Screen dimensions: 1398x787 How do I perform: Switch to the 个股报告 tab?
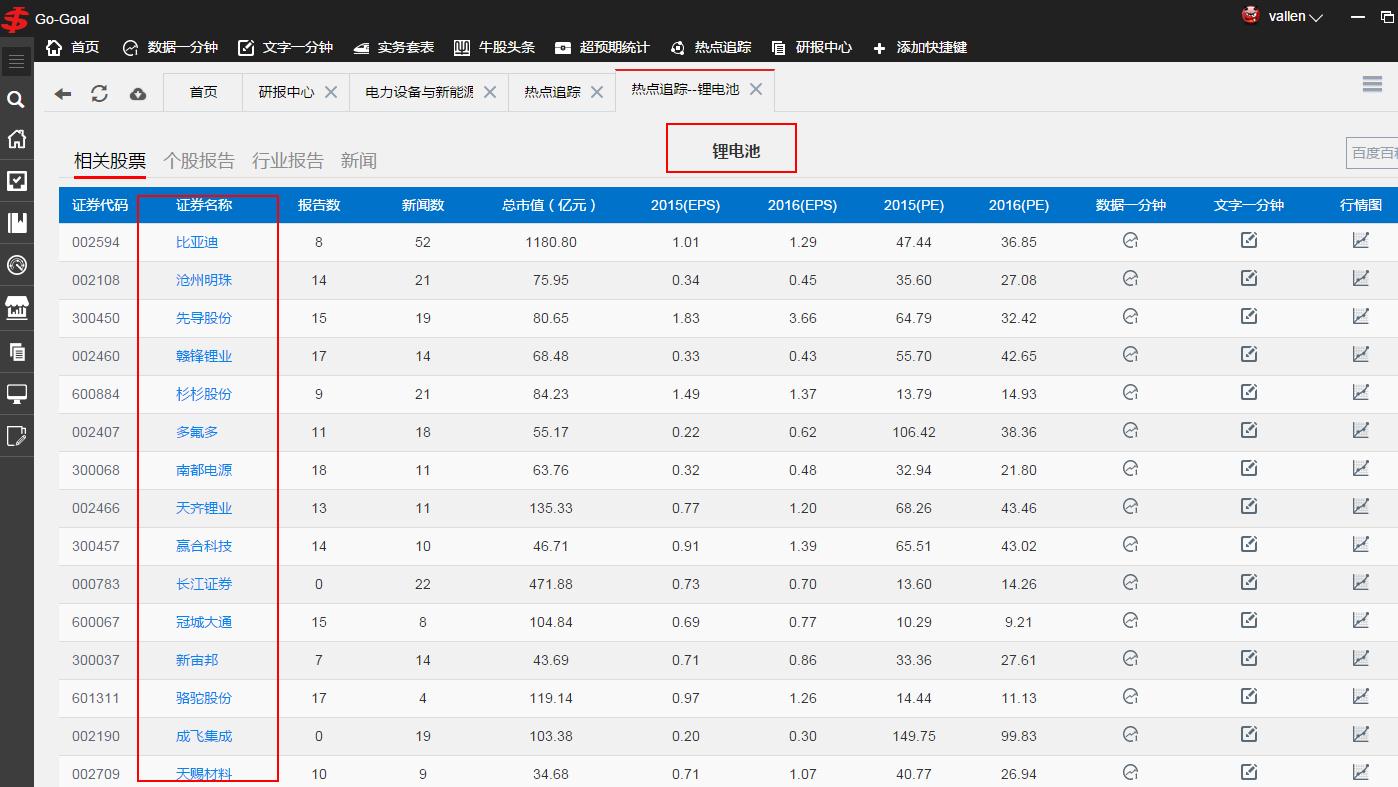click(x=198, y=160)
